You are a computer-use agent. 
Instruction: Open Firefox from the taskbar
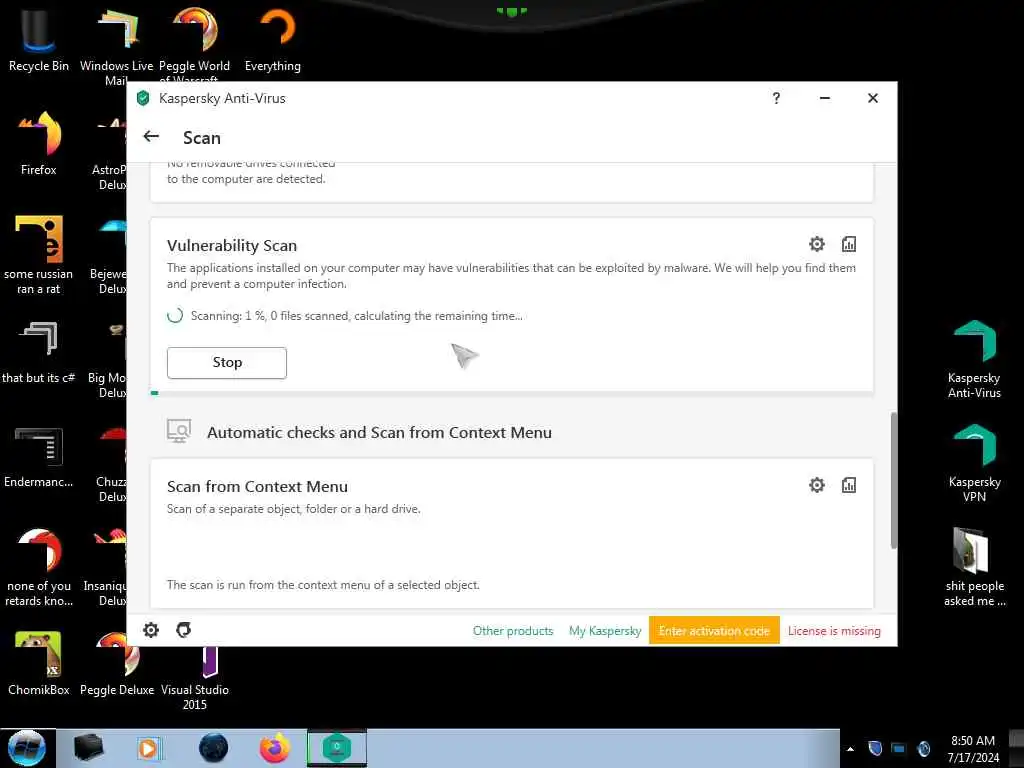point(274,748)
